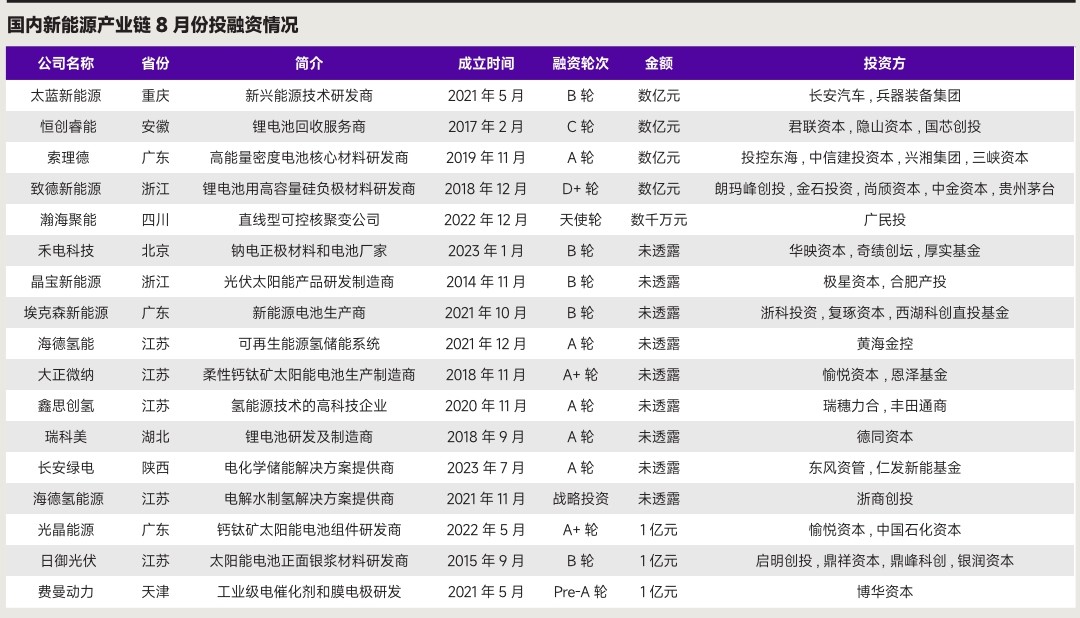The height and width of the screenshot is (618, 1080).
Task: Select the 战略投资 financing round cell
Action: [580, 499]
